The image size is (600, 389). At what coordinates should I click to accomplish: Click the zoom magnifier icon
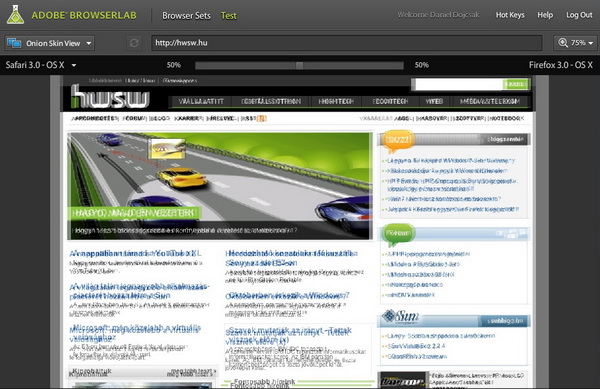563,42
